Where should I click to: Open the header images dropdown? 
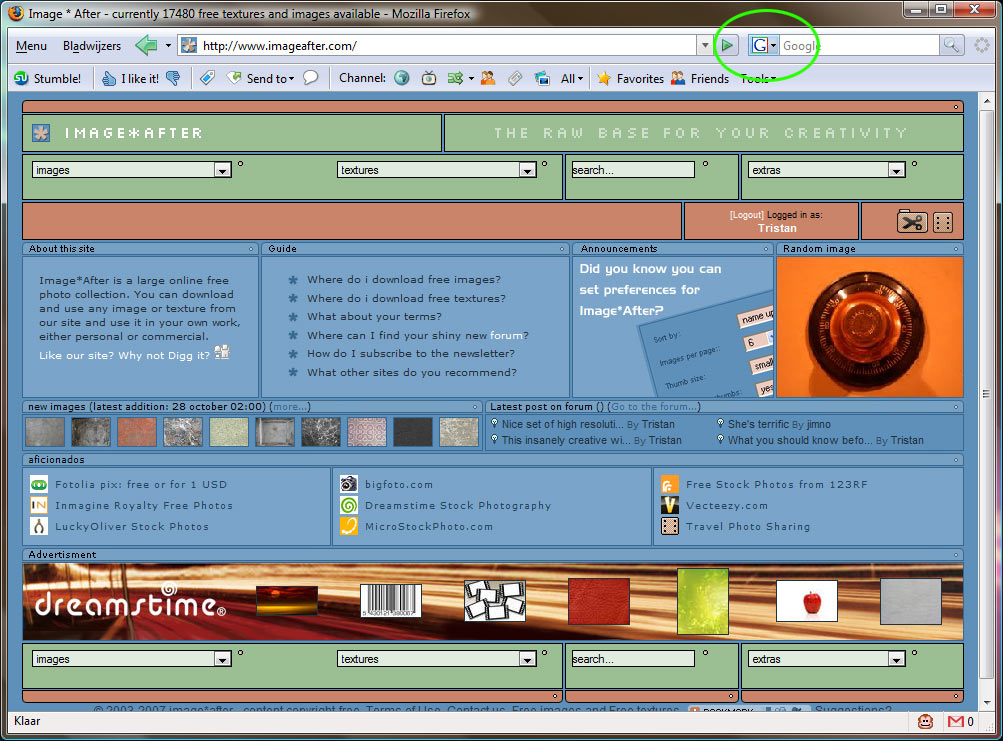coord(131,170)
